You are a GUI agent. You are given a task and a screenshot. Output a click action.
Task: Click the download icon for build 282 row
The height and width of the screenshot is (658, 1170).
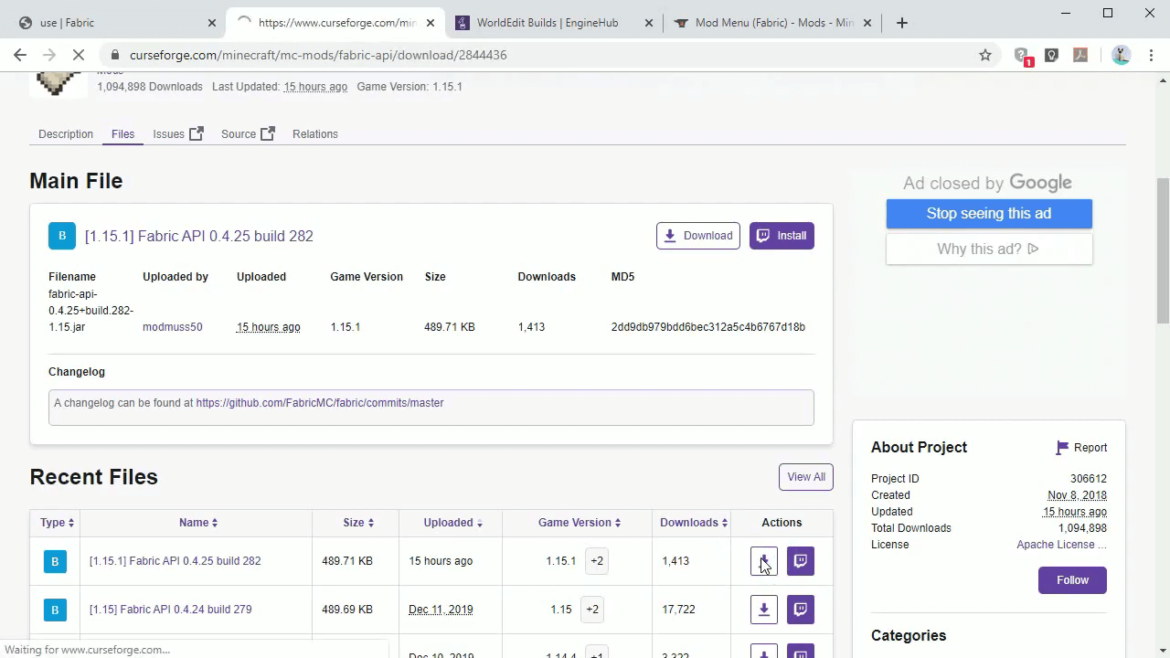click(x=763, y=561)
